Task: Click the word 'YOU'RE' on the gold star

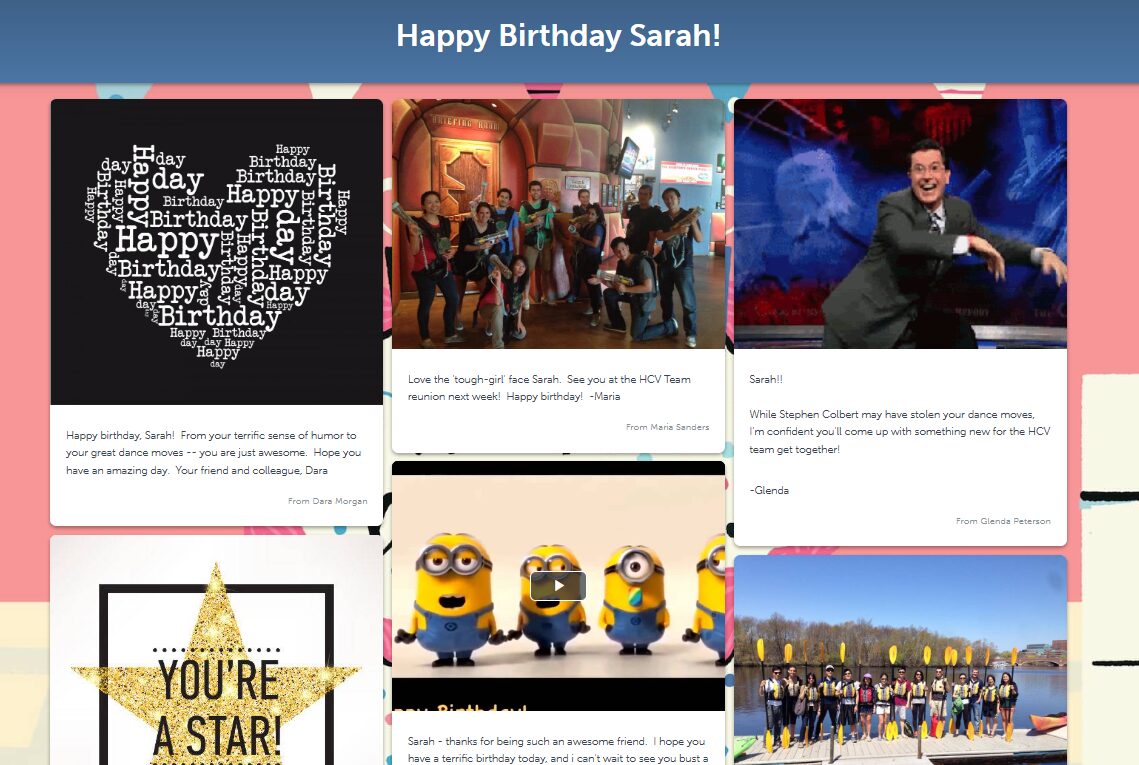Action: coord(218,680)
